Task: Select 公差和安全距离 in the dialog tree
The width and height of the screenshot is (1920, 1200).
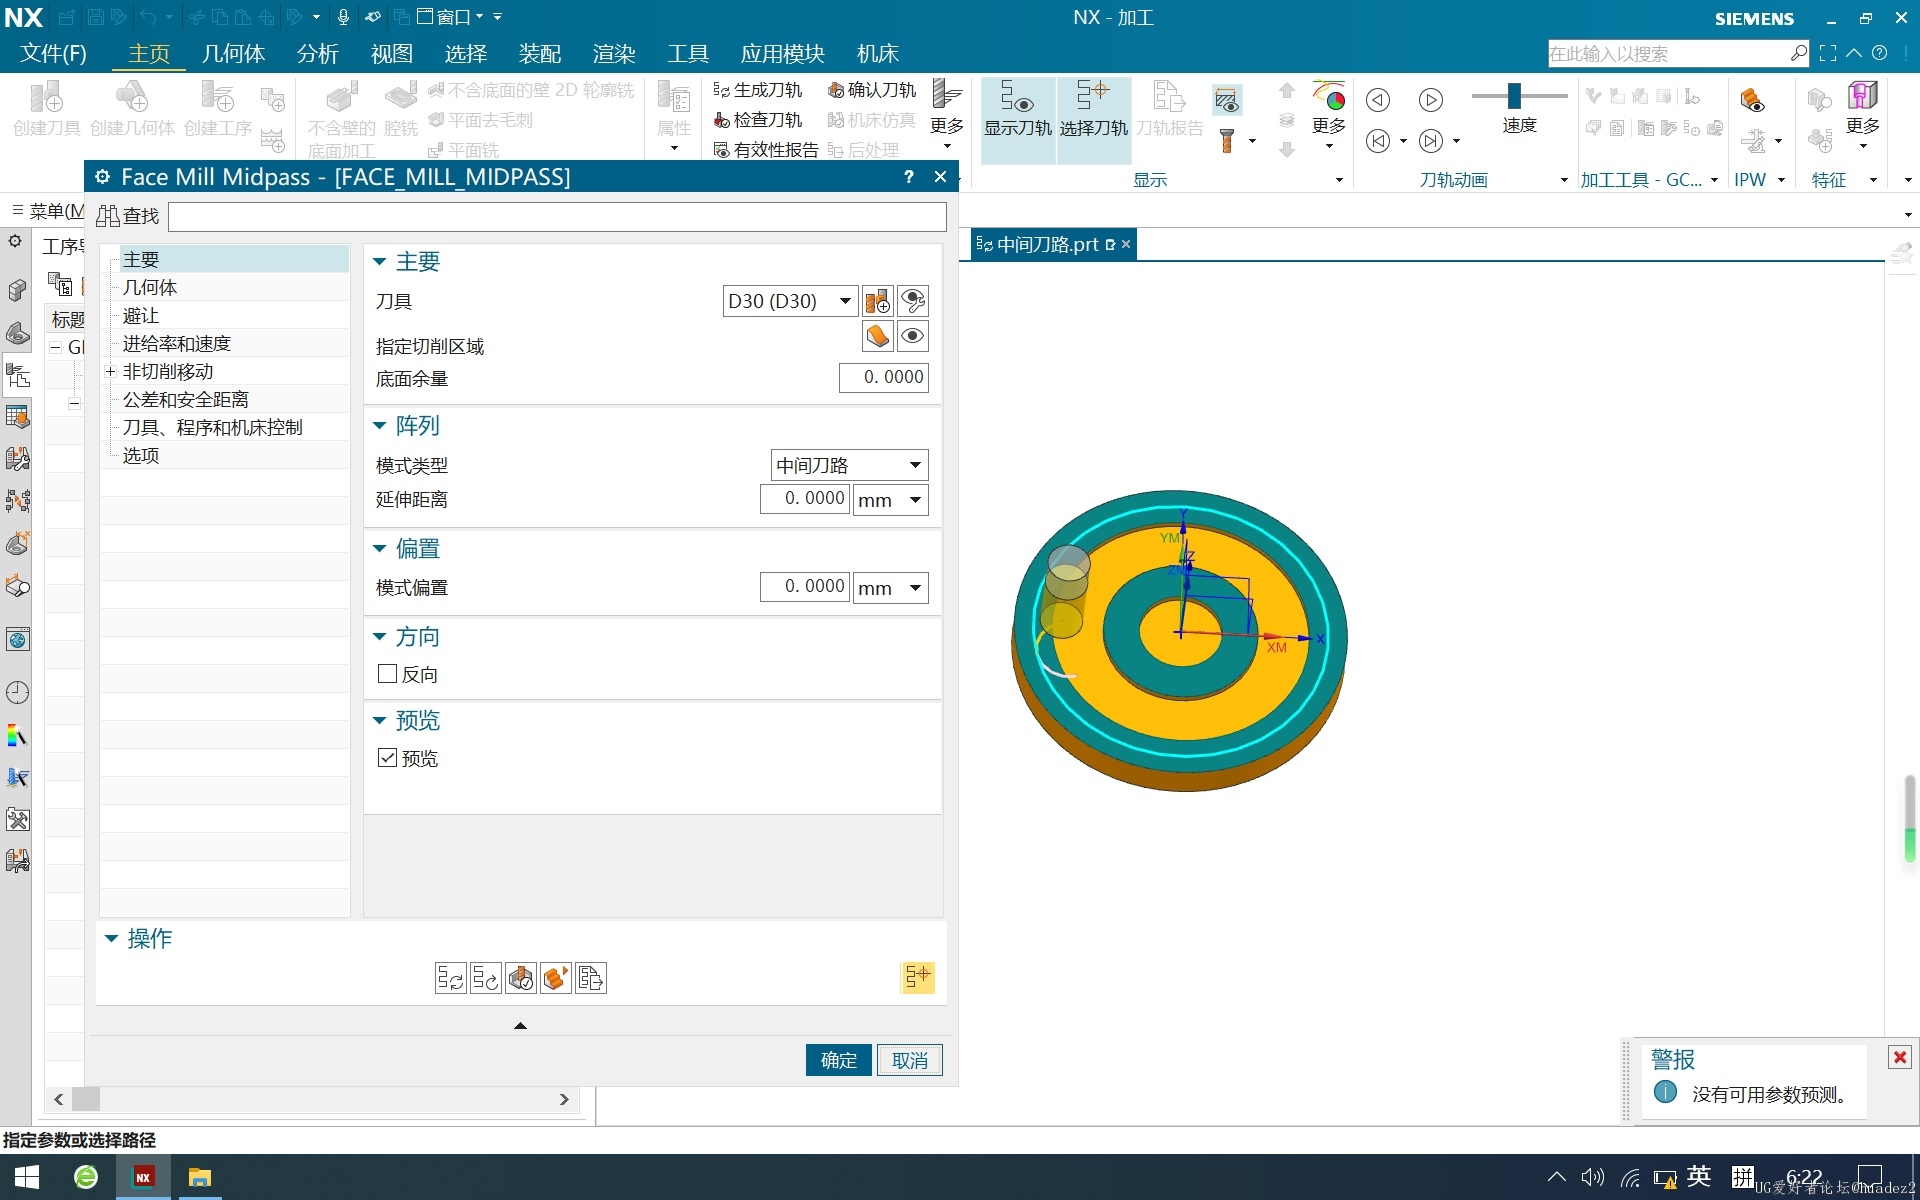Action: (x=186, y=400)
